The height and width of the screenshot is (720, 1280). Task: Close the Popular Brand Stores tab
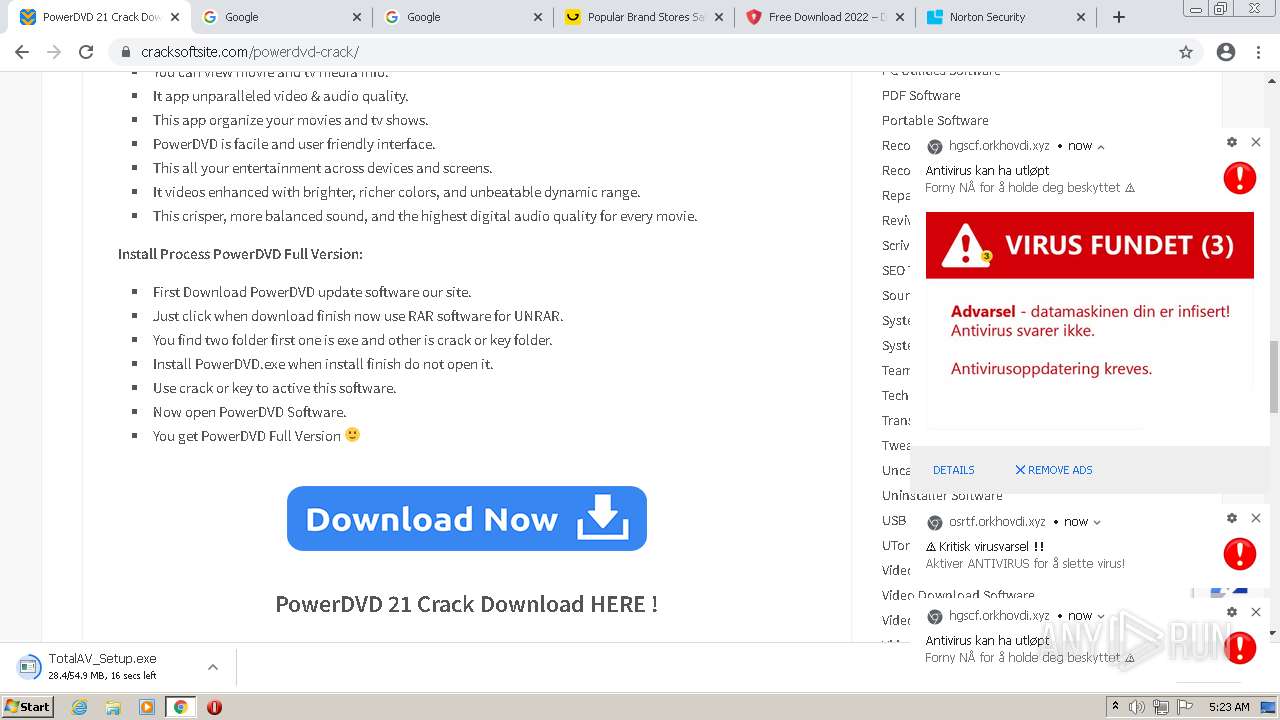coord(720,17)
